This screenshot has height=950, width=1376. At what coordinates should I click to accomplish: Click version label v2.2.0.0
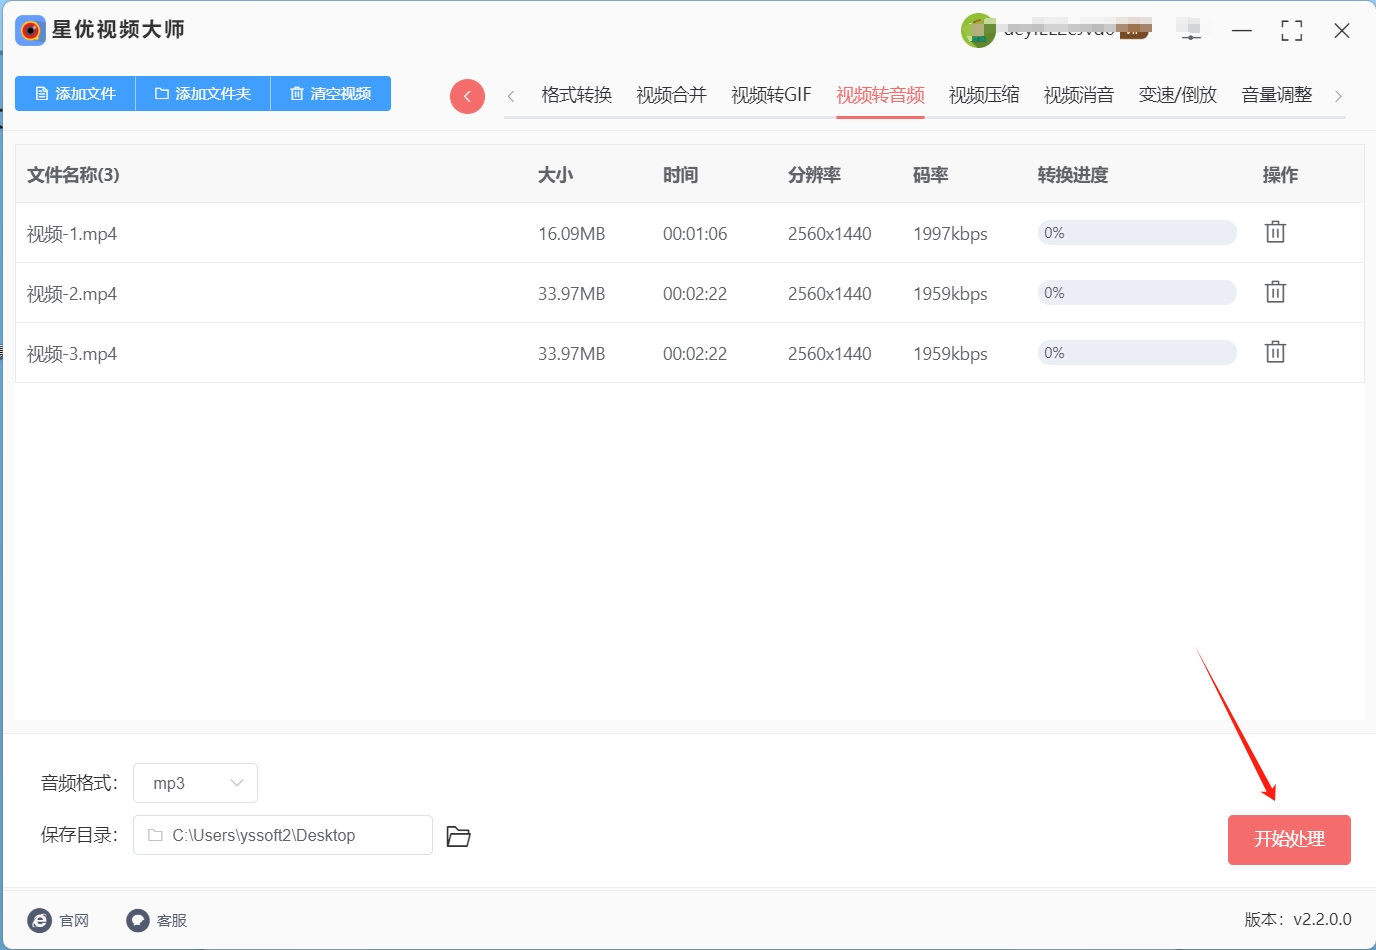pyautogui.click(x=1322, y=919)
